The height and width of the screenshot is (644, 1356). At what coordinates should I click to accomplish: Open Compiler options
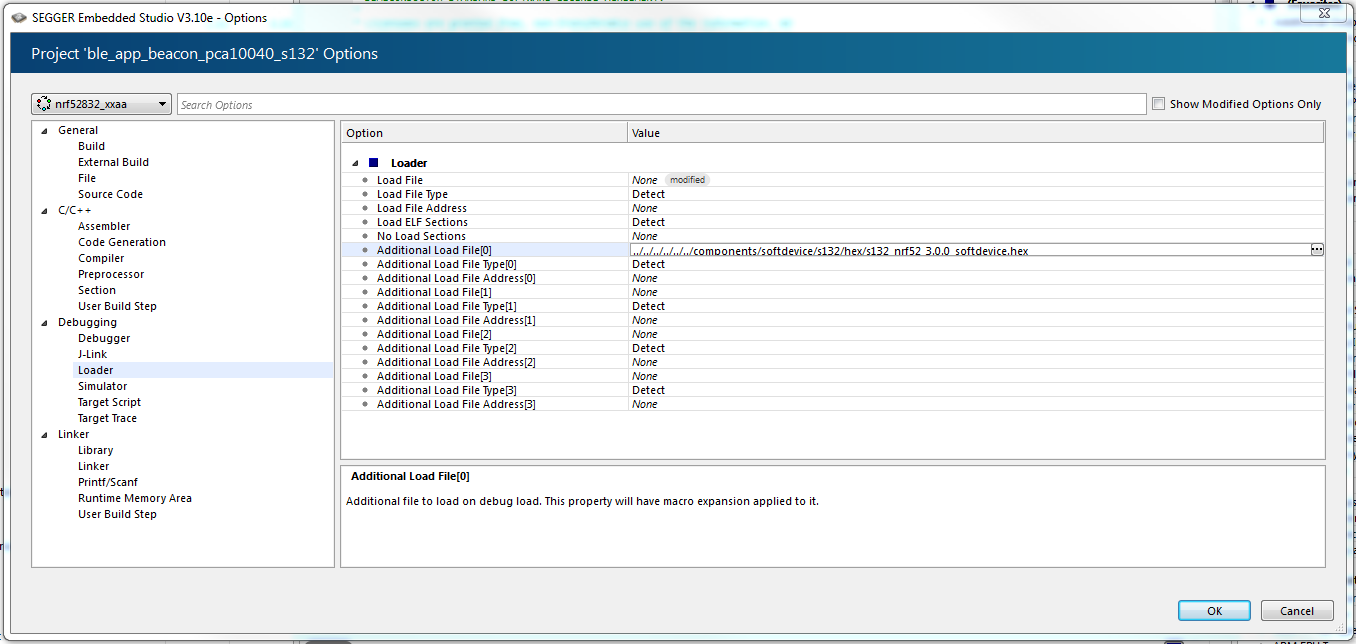[x=101, y=258]
